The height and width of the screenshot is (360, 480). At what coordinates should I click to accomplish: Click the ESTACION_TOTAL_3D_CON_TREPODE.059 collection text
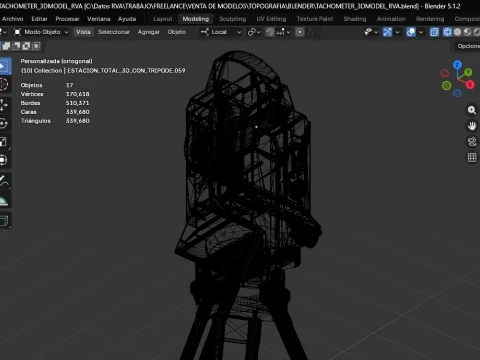click(x=126, y=71)
